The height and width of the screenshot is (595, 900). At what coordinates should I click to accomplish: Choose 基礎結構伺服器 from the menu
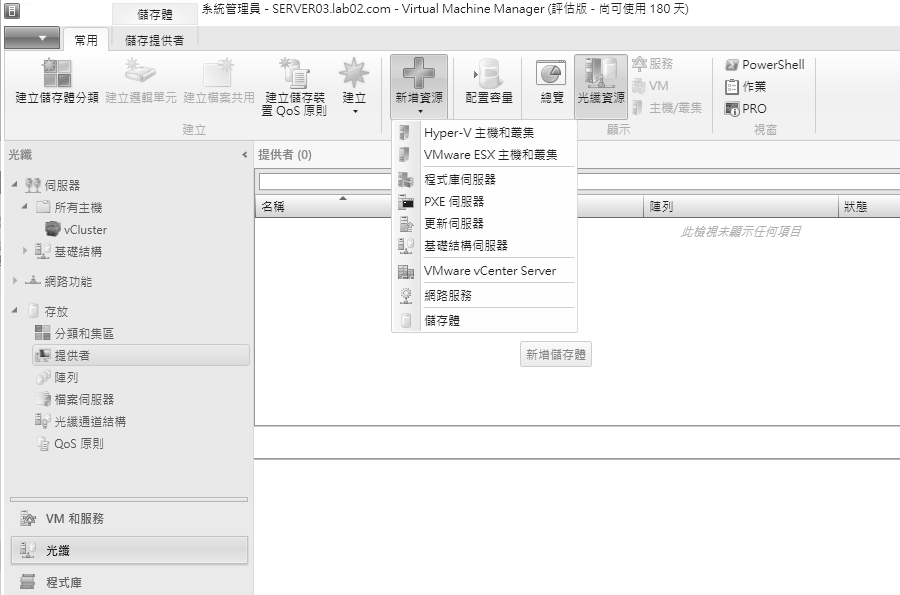point(484,246)
